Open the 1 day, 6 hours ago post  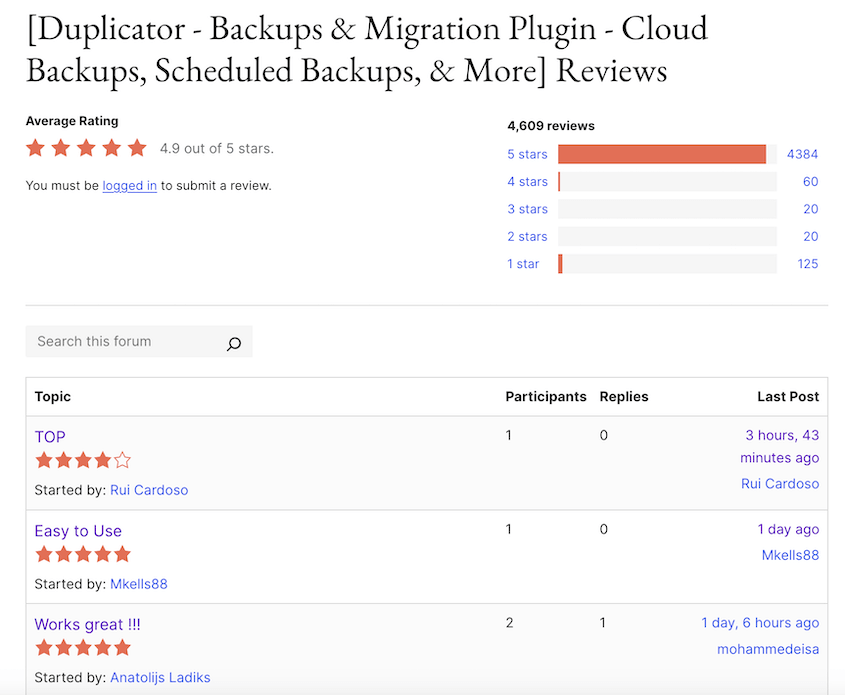tap(760, 623)
